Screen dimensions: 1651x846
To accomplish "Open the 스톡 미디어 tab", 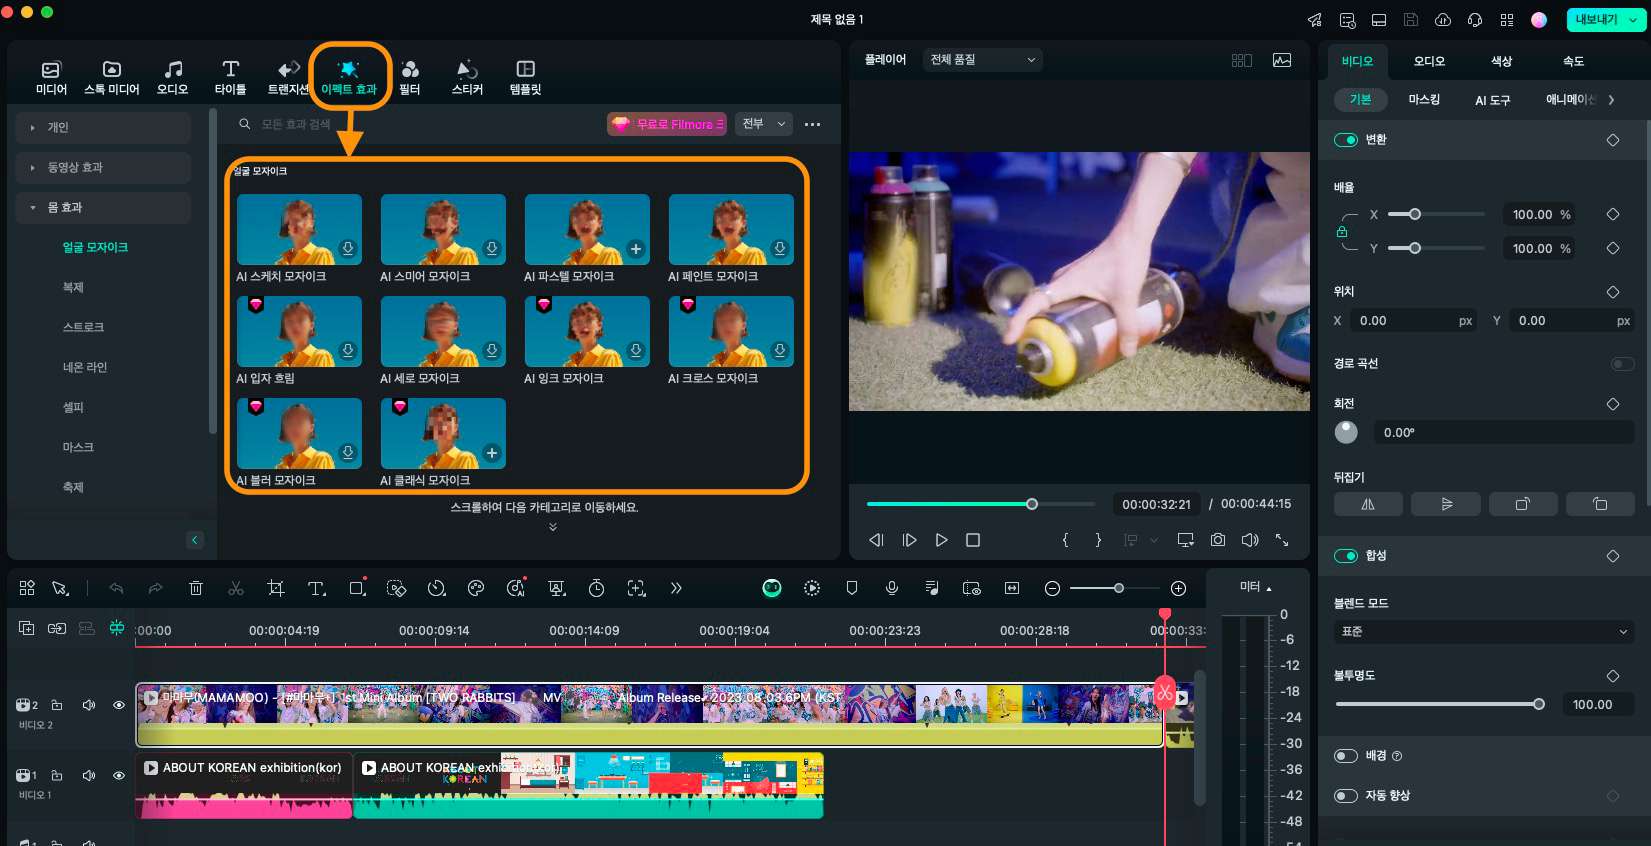I will [112, 77].
